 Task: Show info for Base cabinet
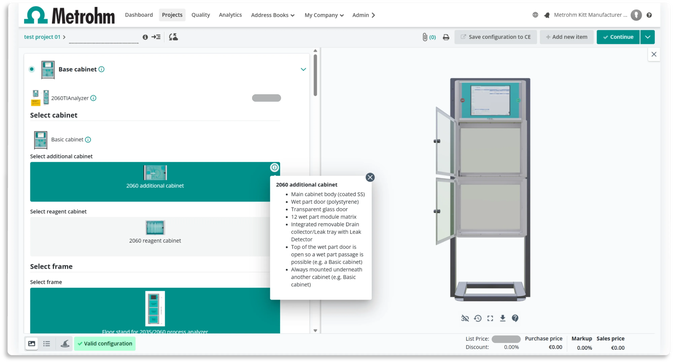pyautogui.click(x=101, y=69)
